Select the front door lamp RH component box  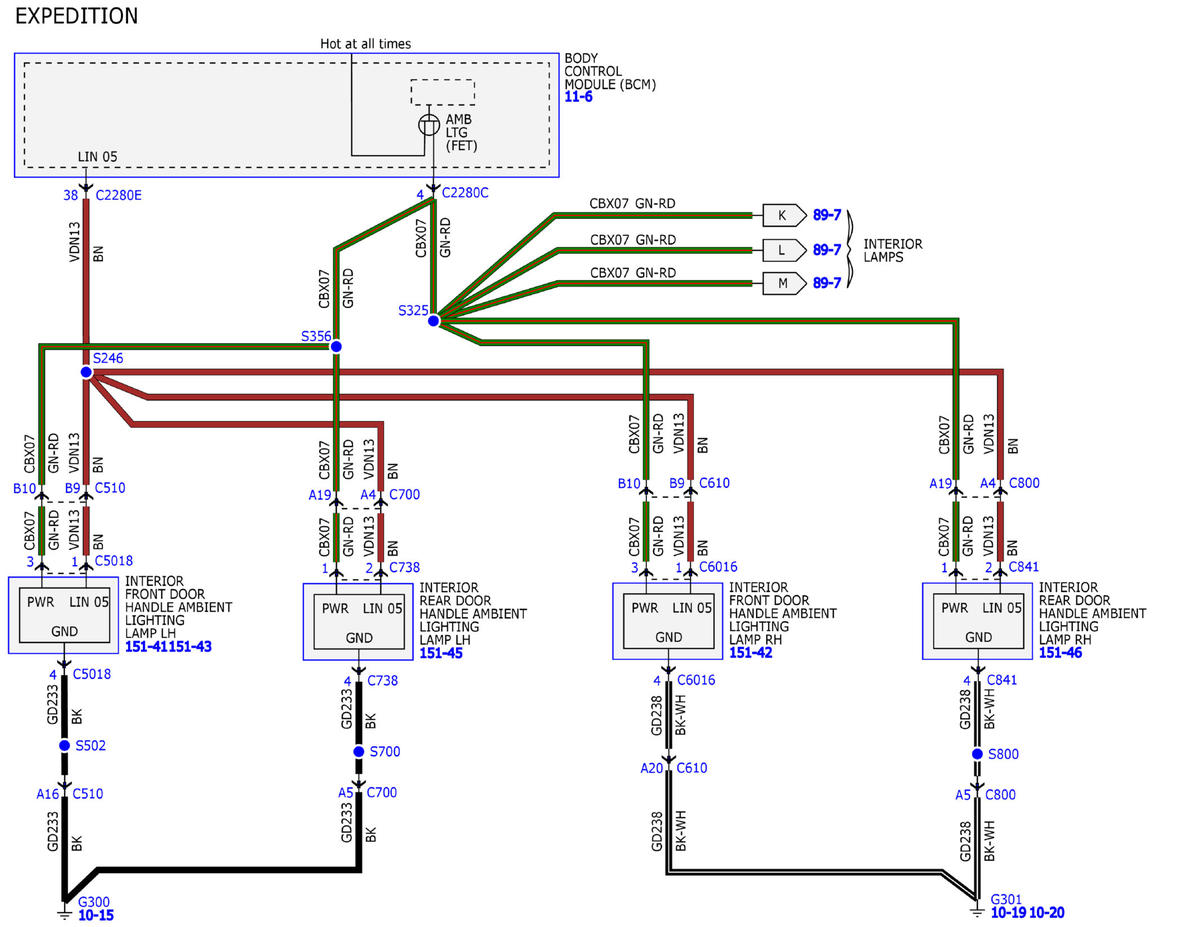tap(667, 621)
